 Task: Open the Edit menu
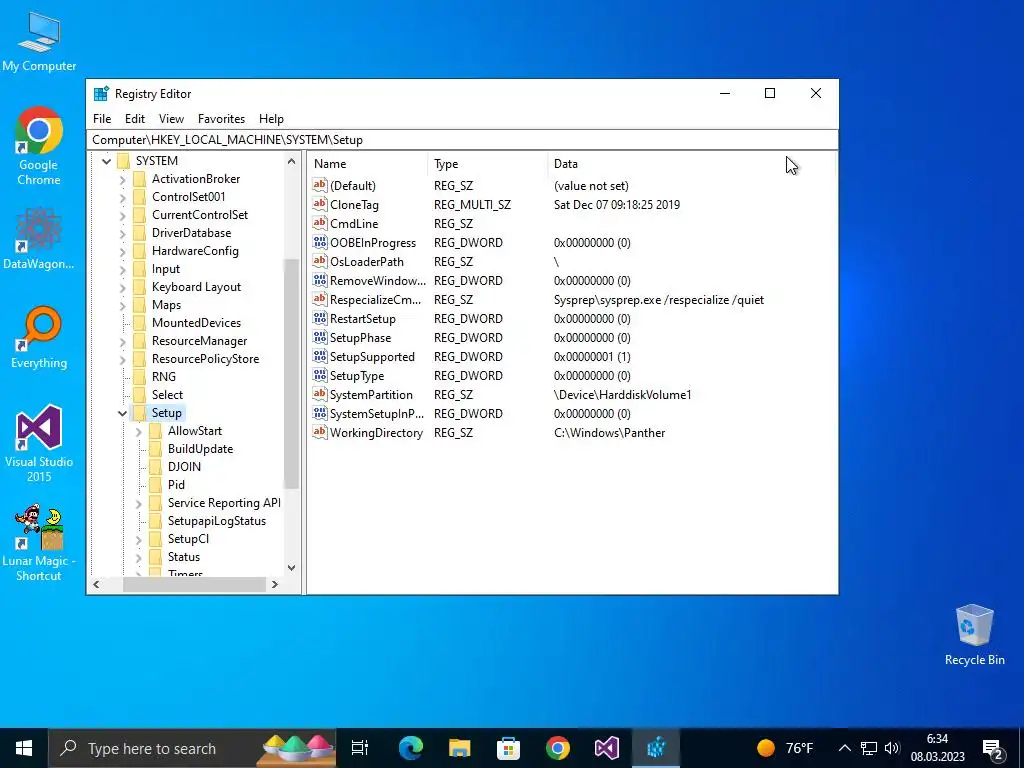click(135, 119)
